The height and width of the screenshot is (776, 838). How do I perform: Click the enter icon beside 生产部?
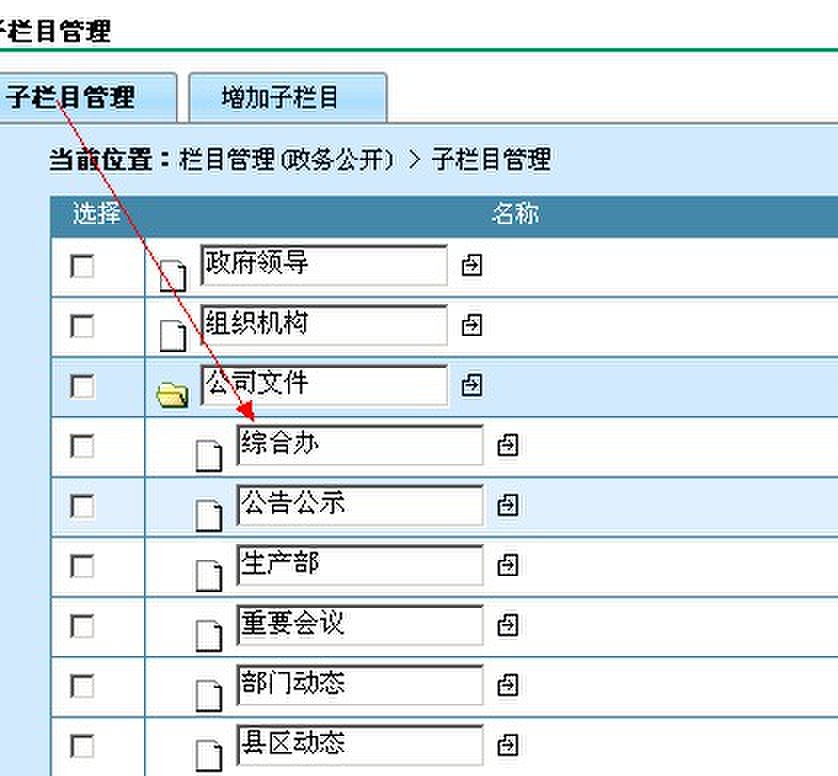[x=507, y=566]
